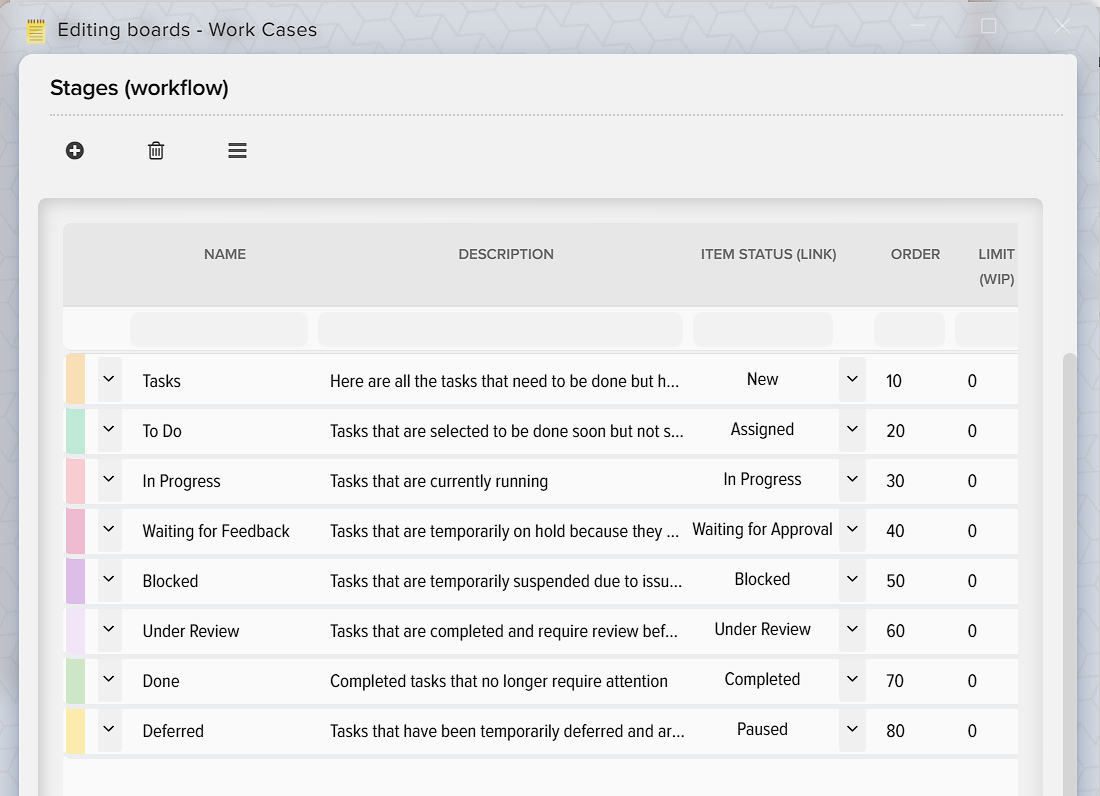Screen dimensions: 1100x796
Task: Click the Blocked stage name cell
Action: click(x=170, y=581)
